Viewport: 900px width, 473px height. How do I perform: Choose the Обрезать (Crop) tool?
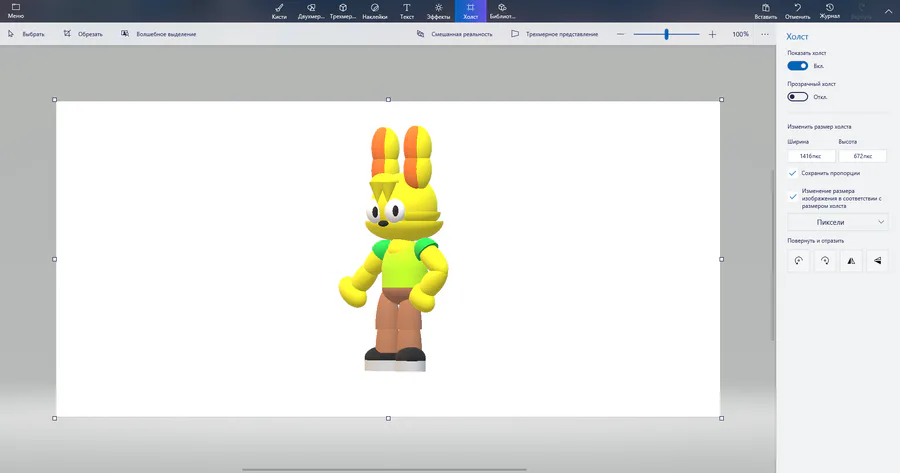[x=83, y=34]
